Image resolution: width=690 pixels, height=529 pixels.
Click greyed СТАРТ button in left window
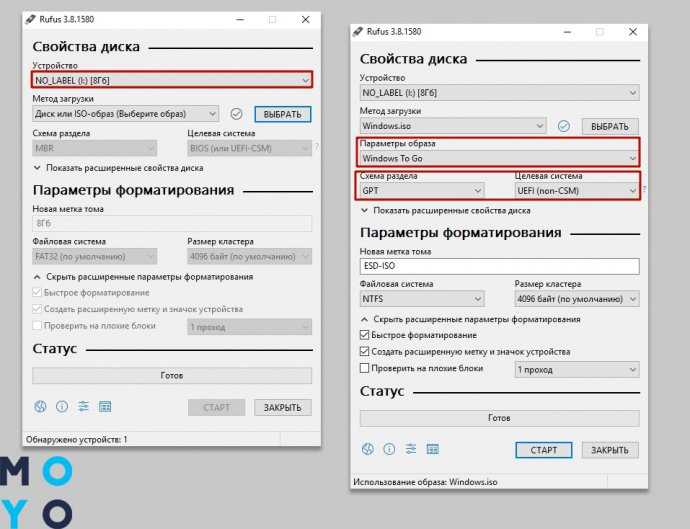pyautogui.click(x=217, y=408)
